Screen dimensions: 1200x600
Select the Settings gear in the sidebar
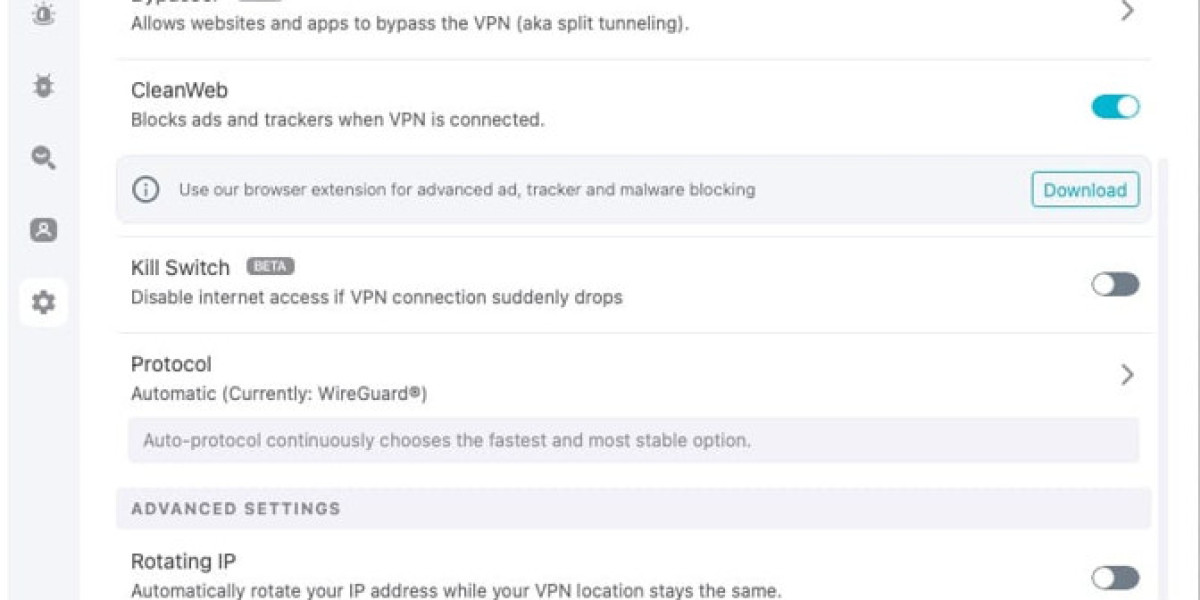point(42,300)
